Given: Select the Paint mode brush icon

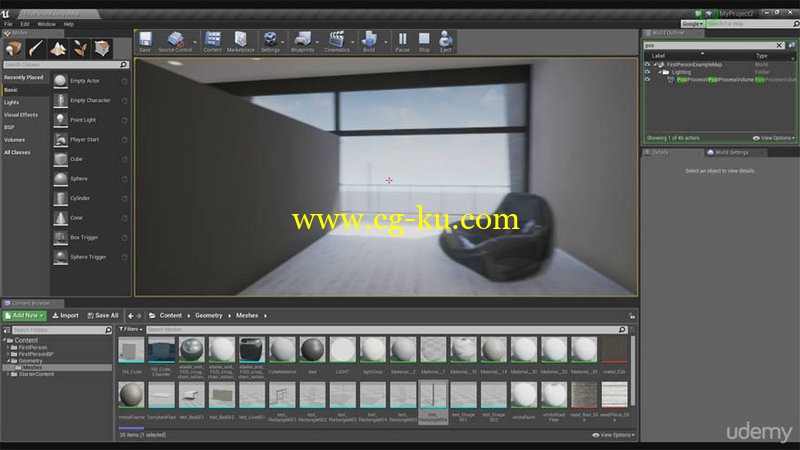Looking at the screenshot, I should [x=36, y=49].
